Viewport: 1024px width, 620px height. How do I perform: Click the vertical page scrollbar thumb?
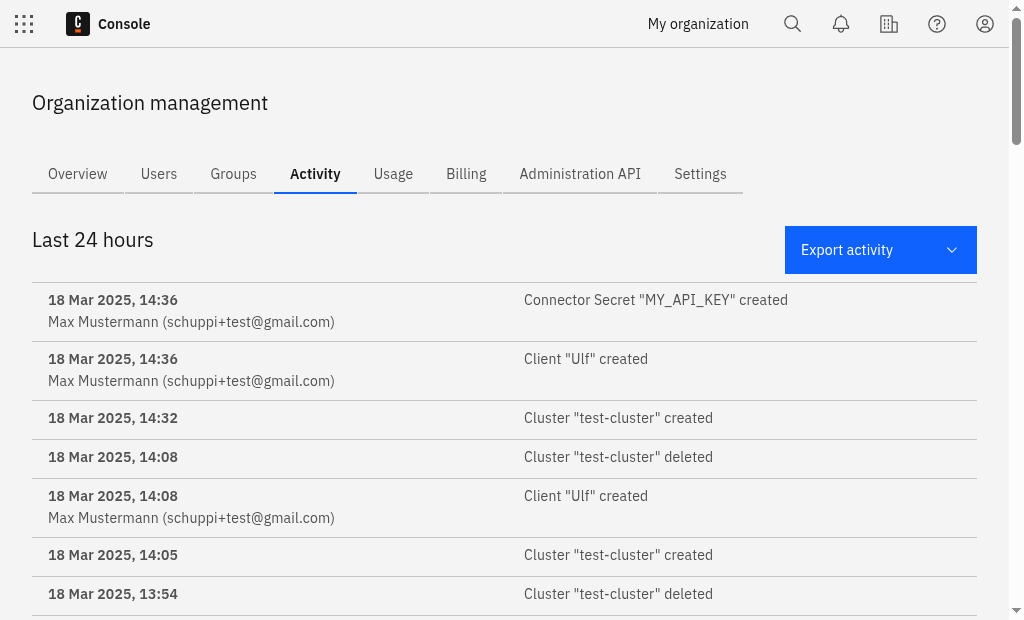[1016, 80]
